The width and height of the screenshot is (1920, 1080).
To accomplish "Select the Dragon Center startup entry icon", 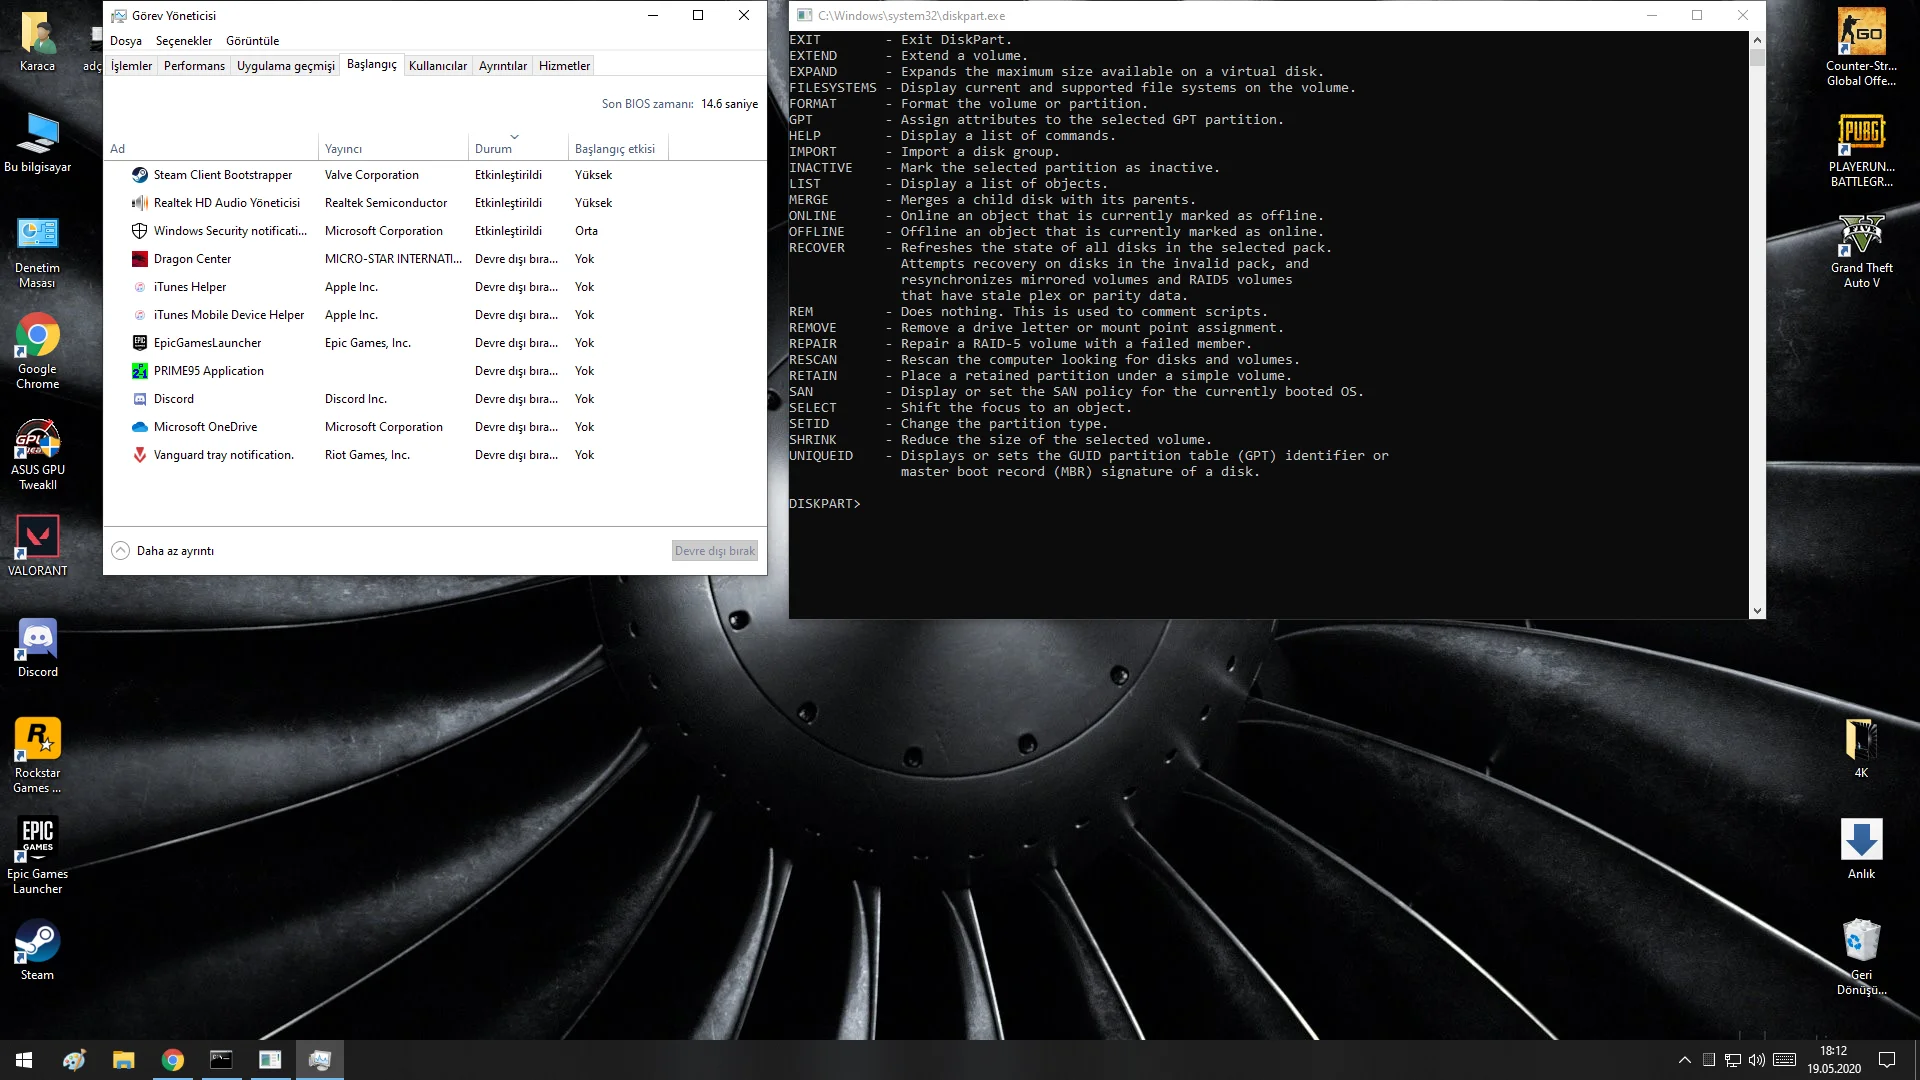I will (140, 259).
